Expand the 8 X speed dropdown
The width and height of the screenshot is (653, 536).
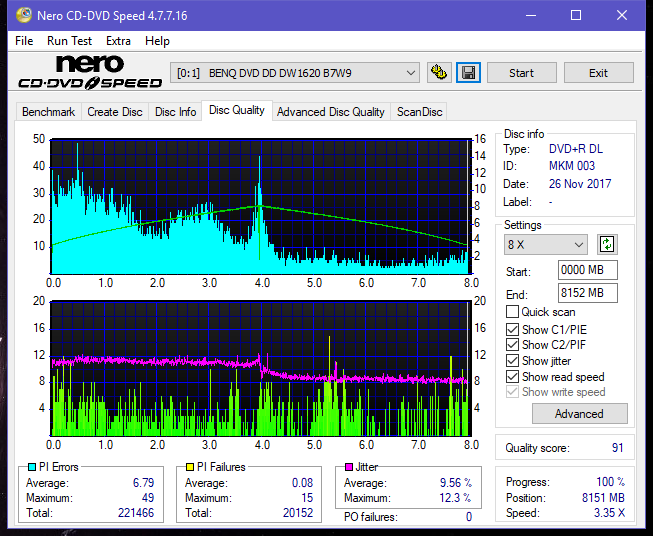point(546,244)
